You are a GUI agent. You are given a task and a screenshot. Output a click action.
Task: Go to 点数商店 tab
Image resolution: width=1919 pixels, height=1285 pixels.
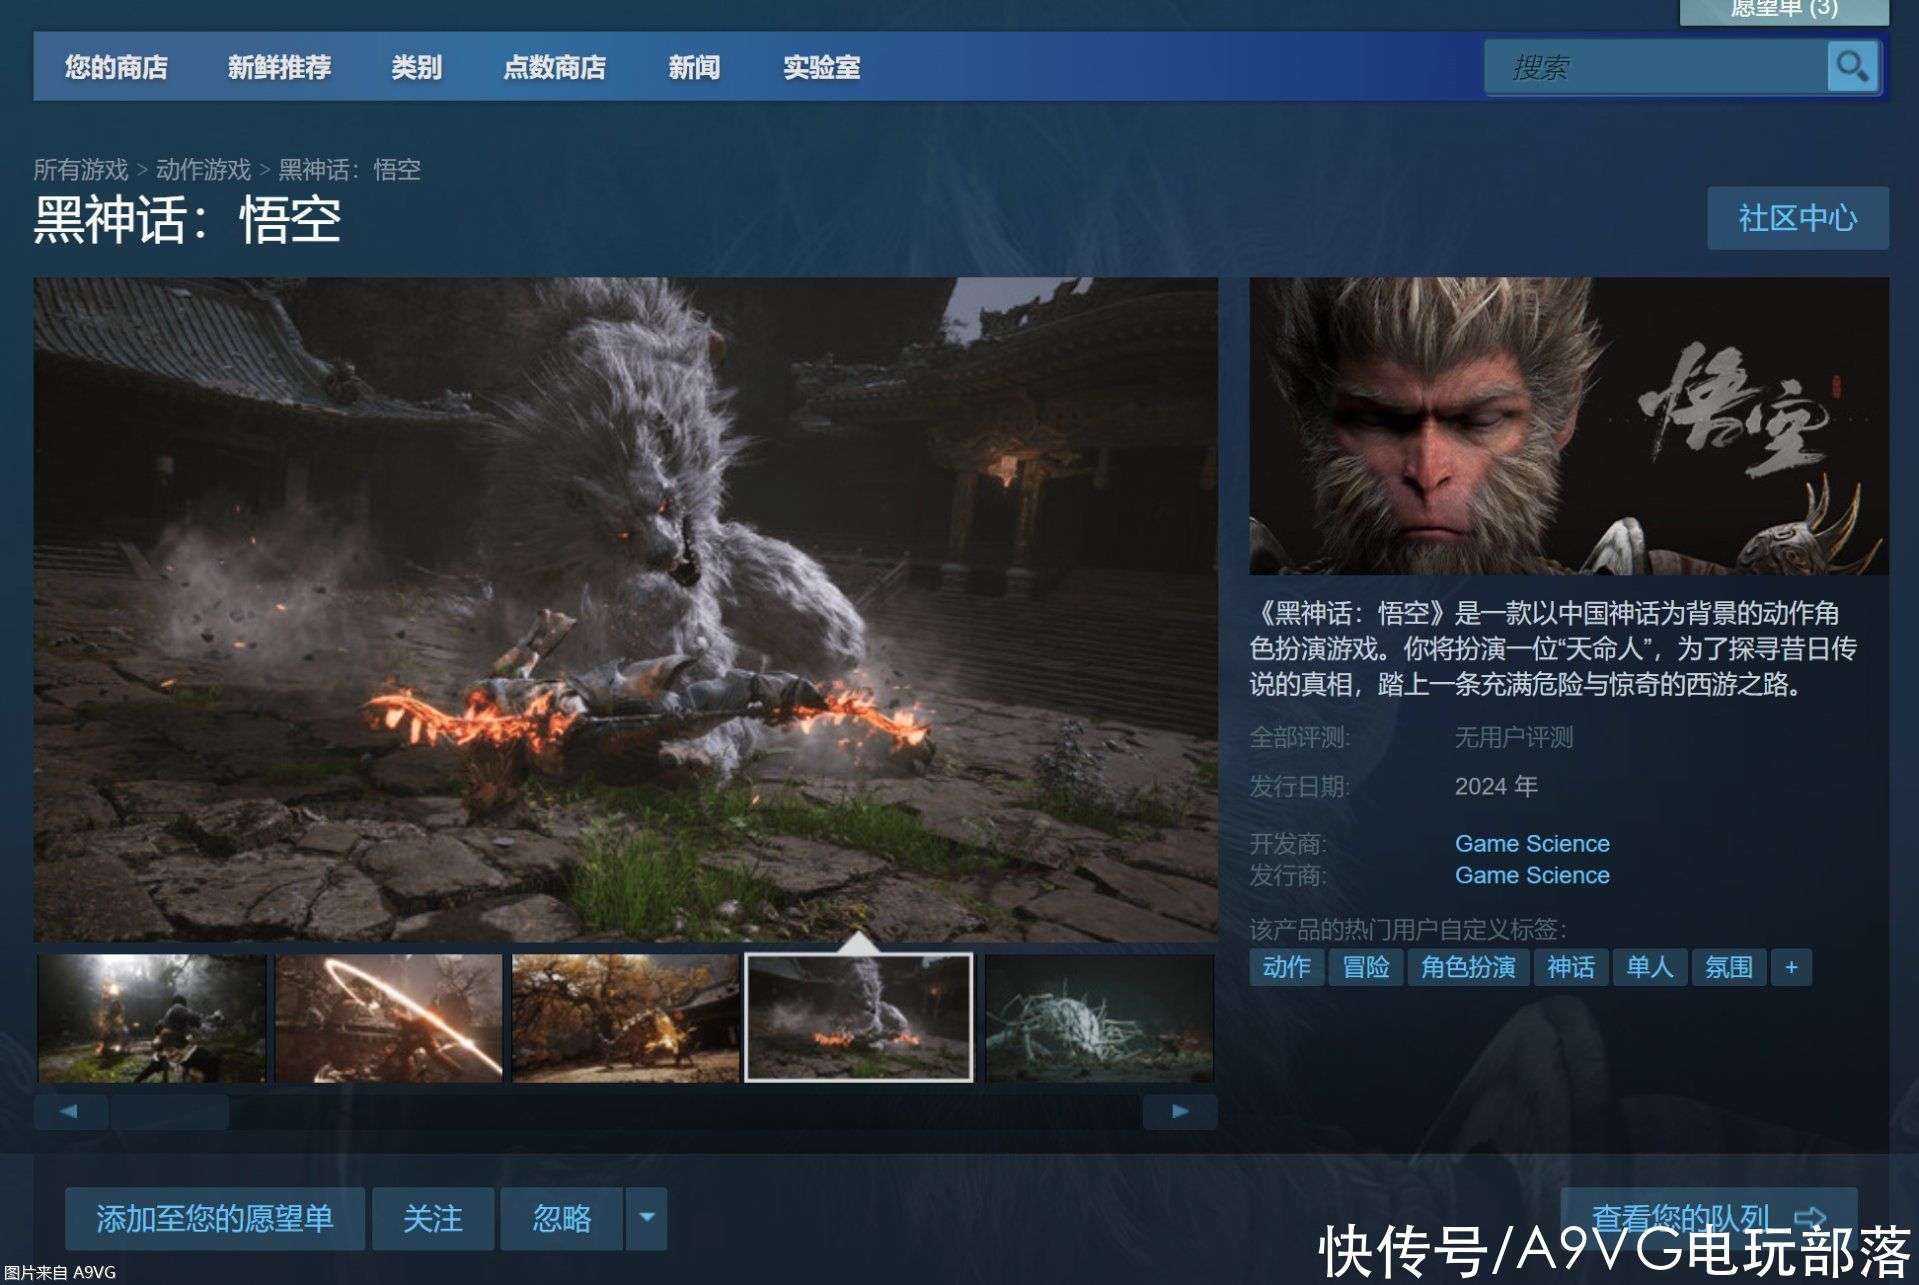point(554,67)
